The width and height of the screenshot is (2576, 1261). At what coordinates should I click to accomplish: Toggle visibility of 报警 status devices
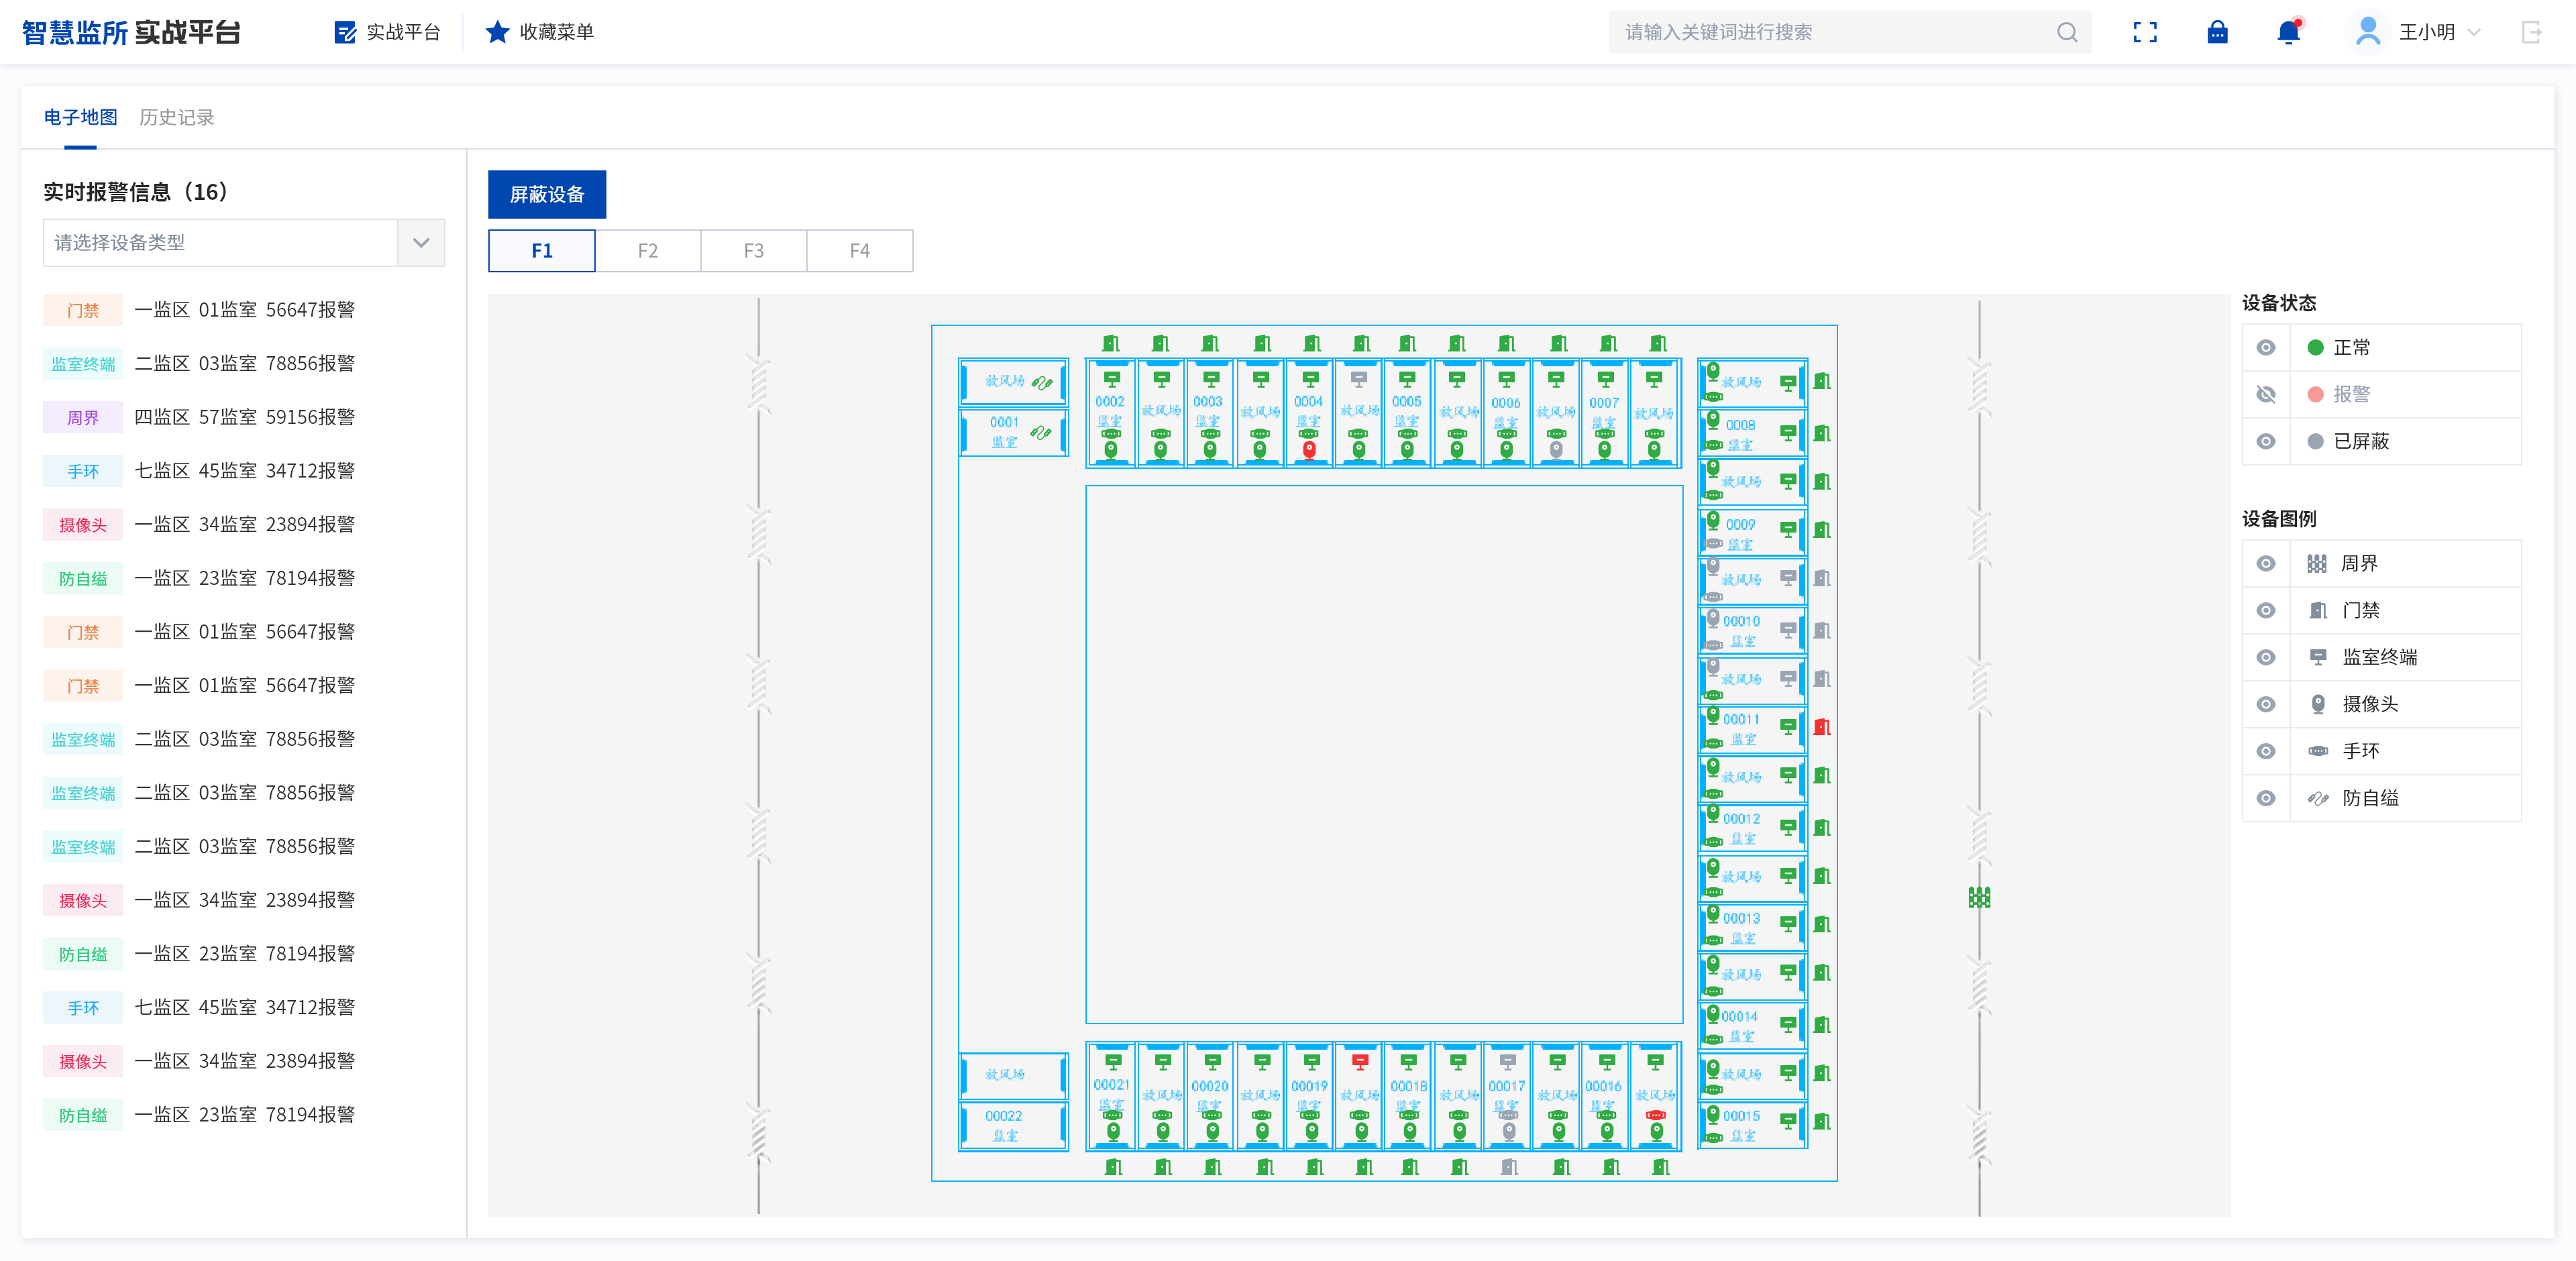tap(2266, 394)
